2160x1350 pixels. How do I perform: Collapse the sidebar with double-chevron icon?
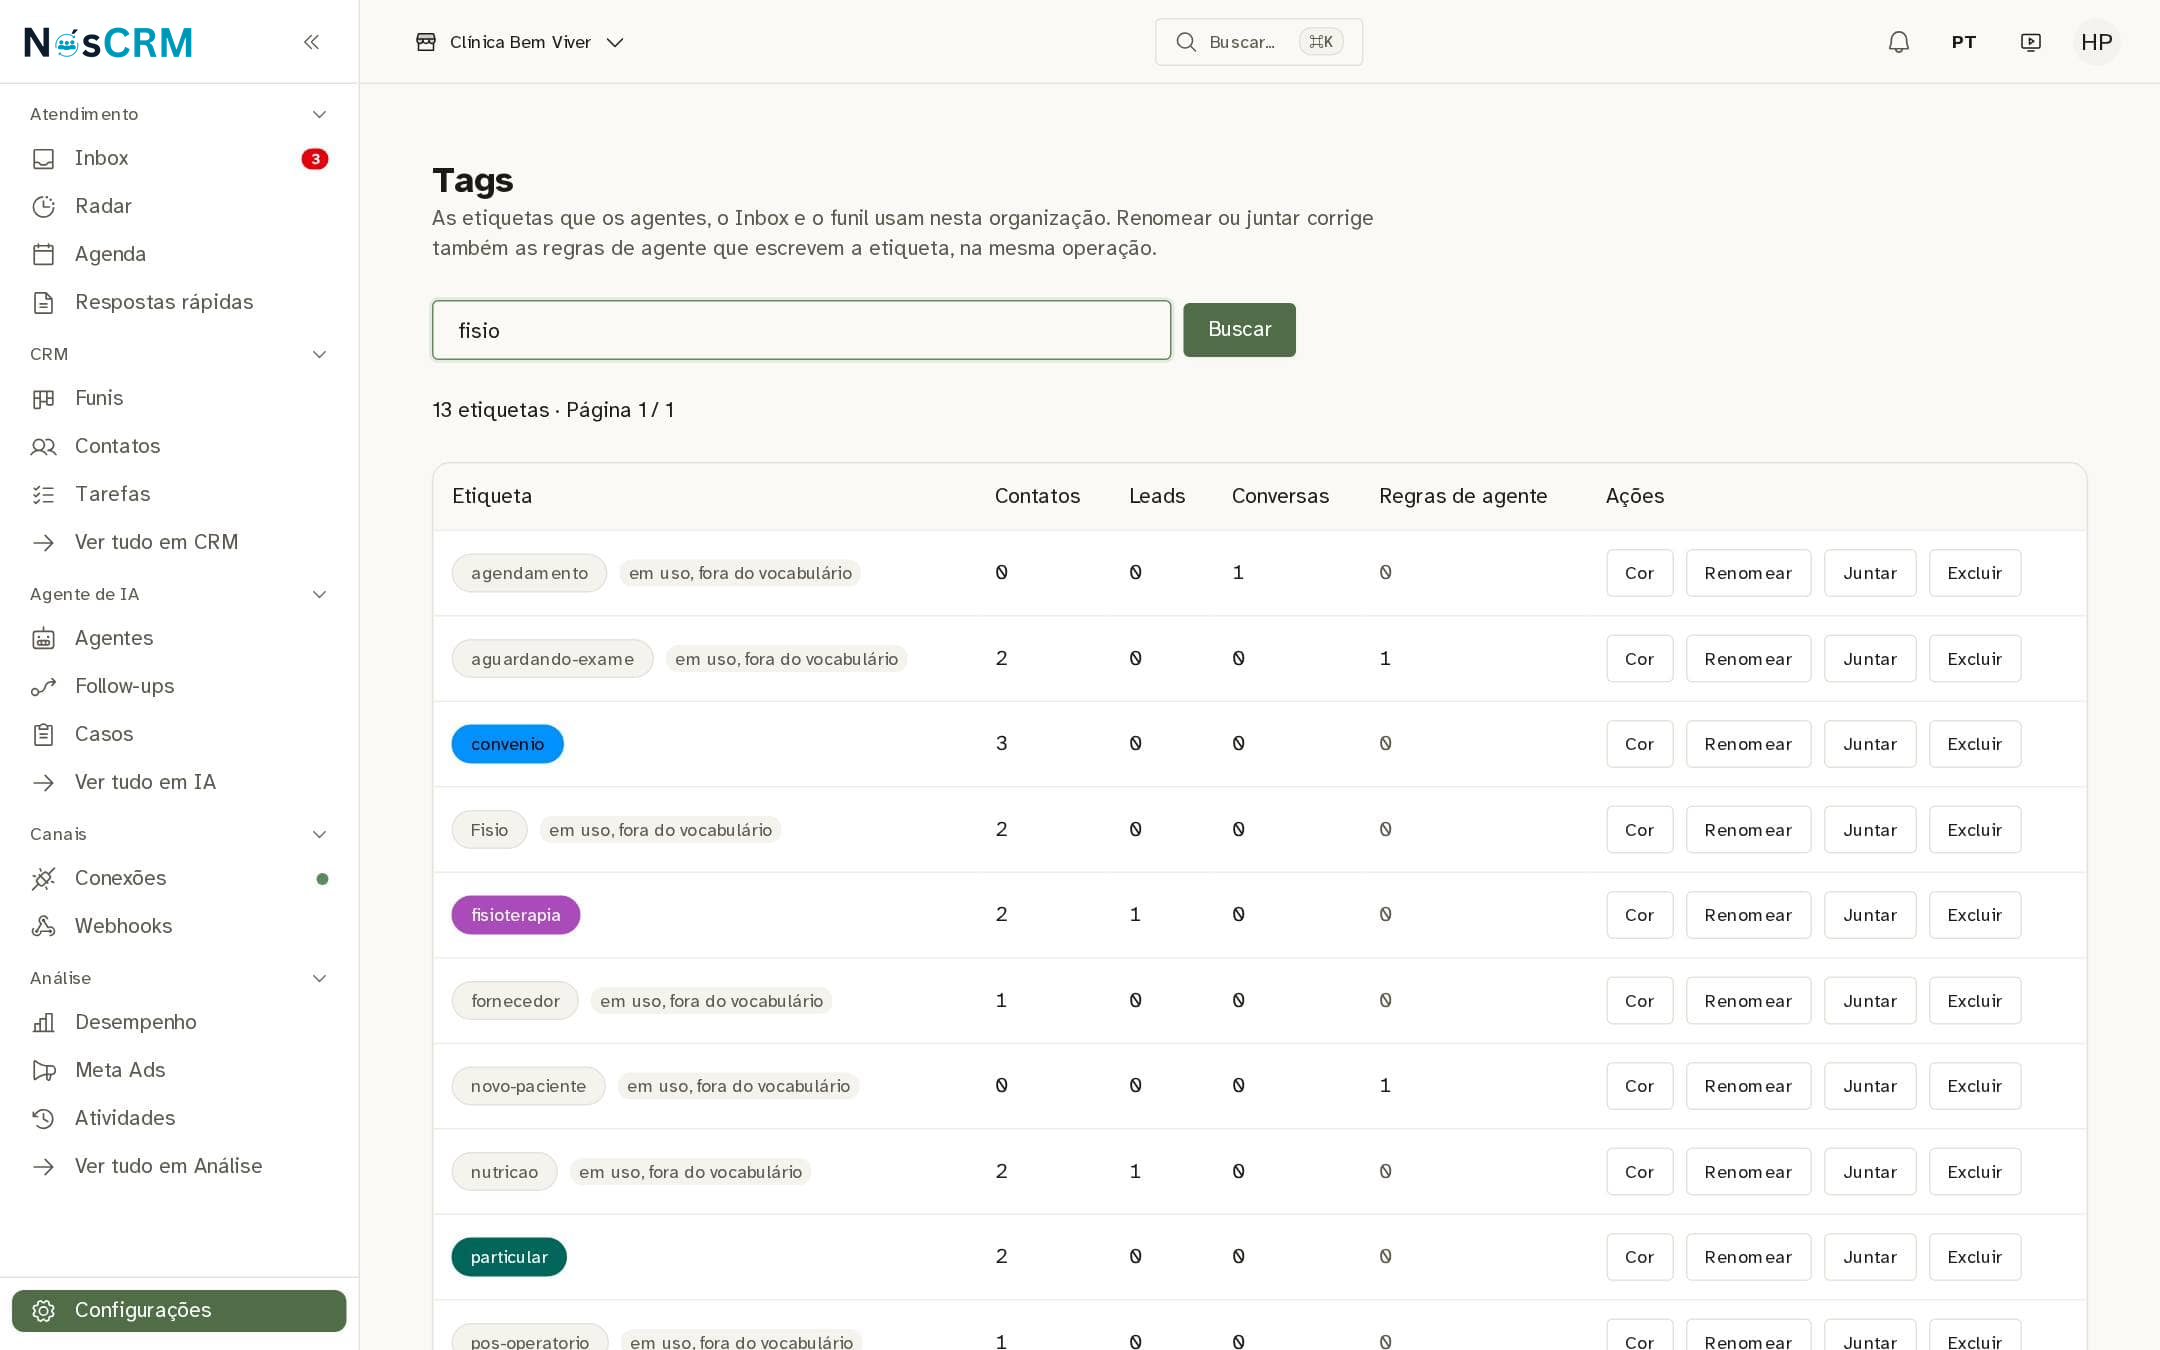pos(311,42)
